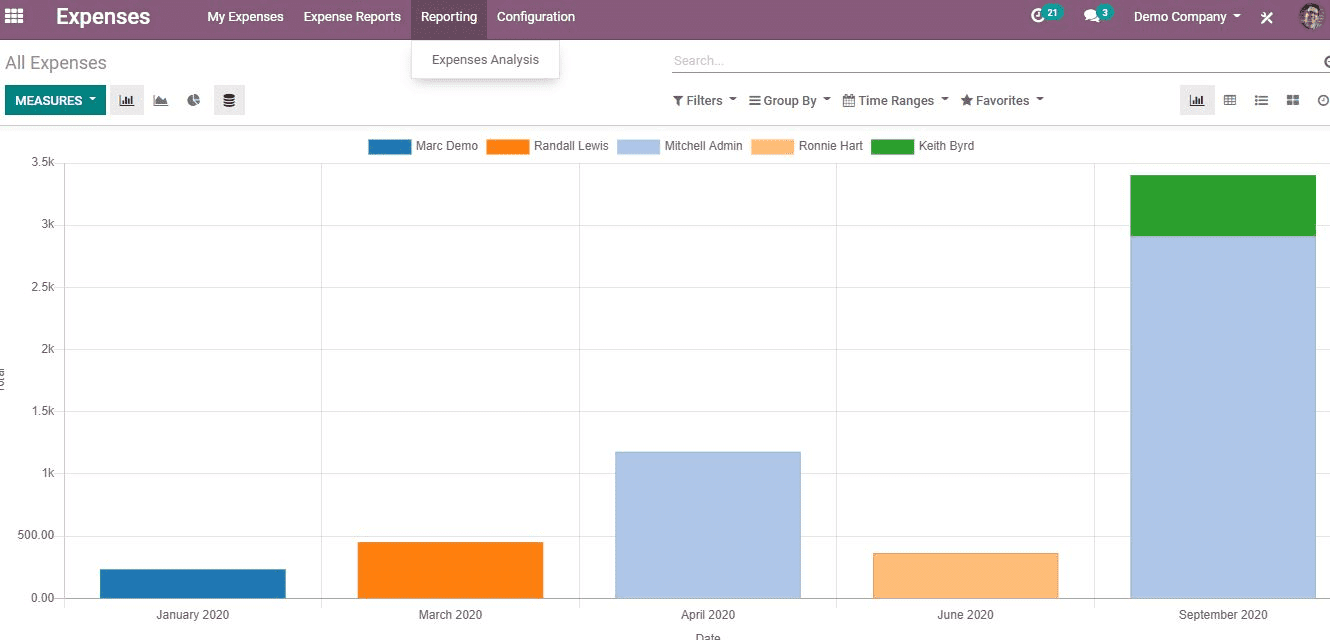Image resolution: width=1330 pixels, height=640 pixels.
Task: Toggle Randall Lewis legend swatch
Action: point(508,146)
